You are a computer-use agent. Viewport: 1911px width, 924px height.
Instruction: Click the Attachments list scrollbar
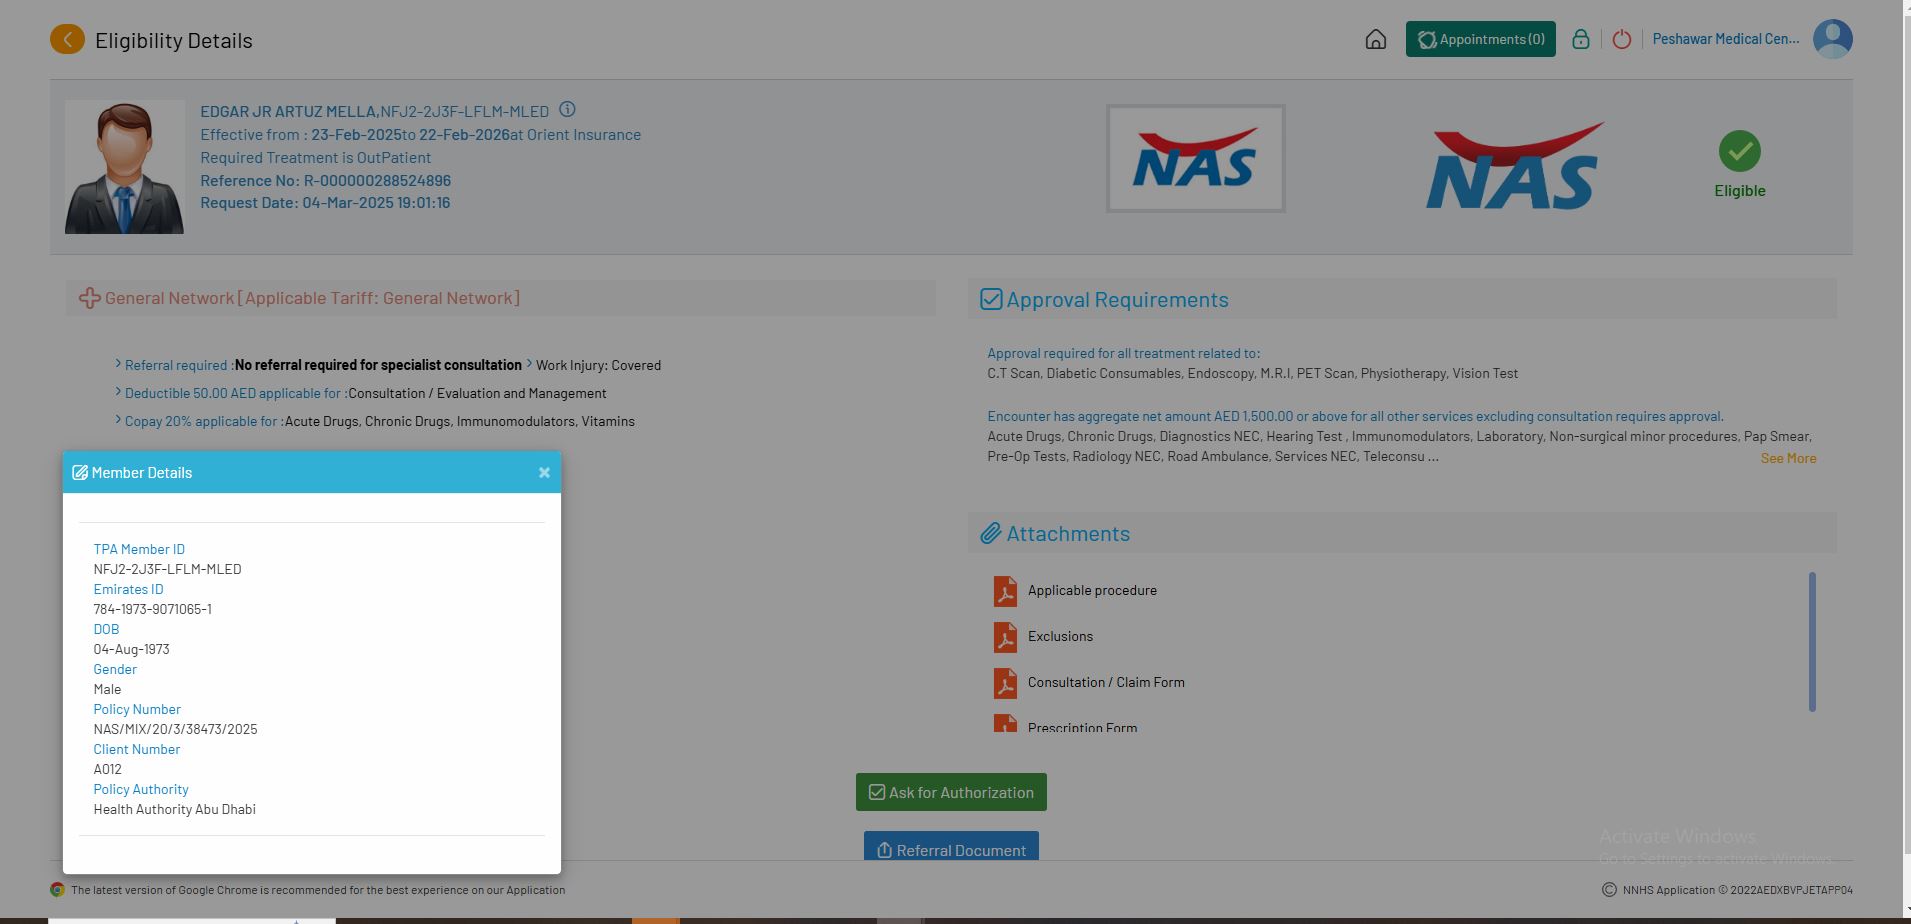[1812, 642]
